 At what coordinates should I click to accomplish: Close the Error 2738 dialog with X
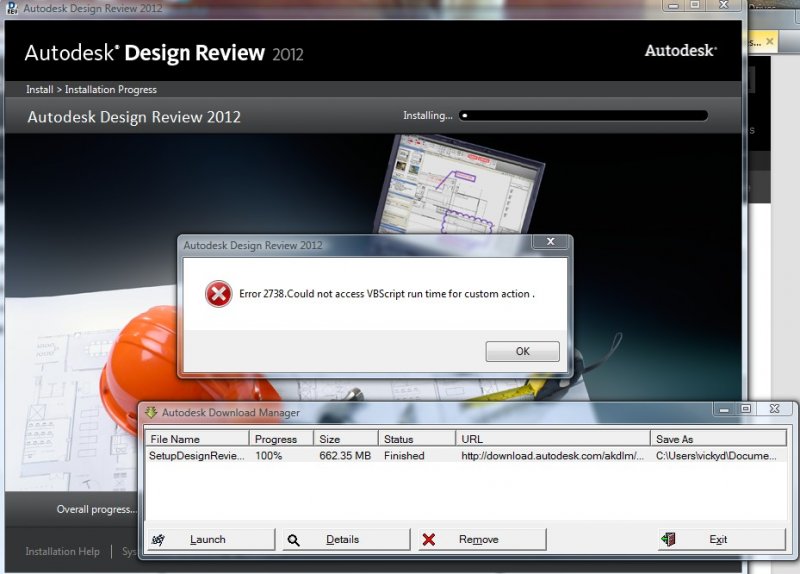tap(550, 242)
